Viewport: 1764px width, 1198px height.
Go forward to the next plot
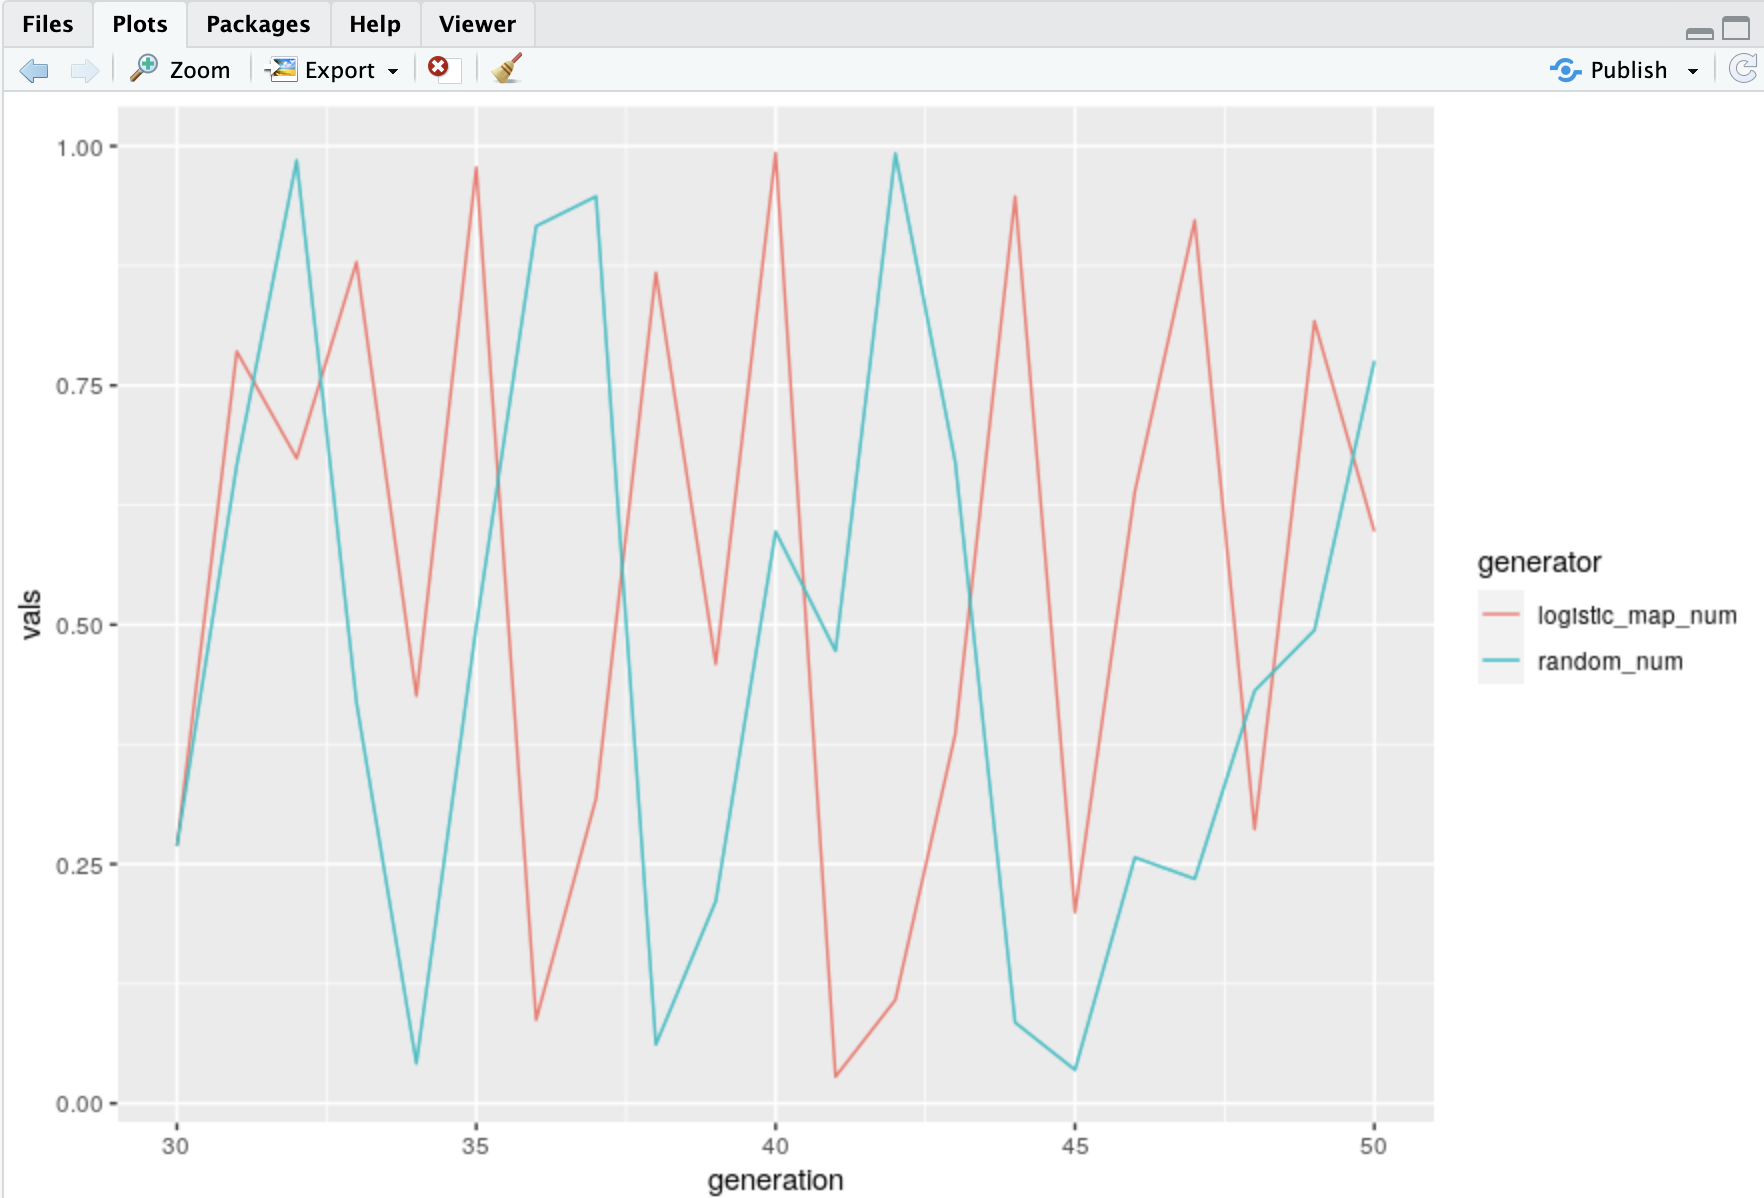click(x=84, y=70)
